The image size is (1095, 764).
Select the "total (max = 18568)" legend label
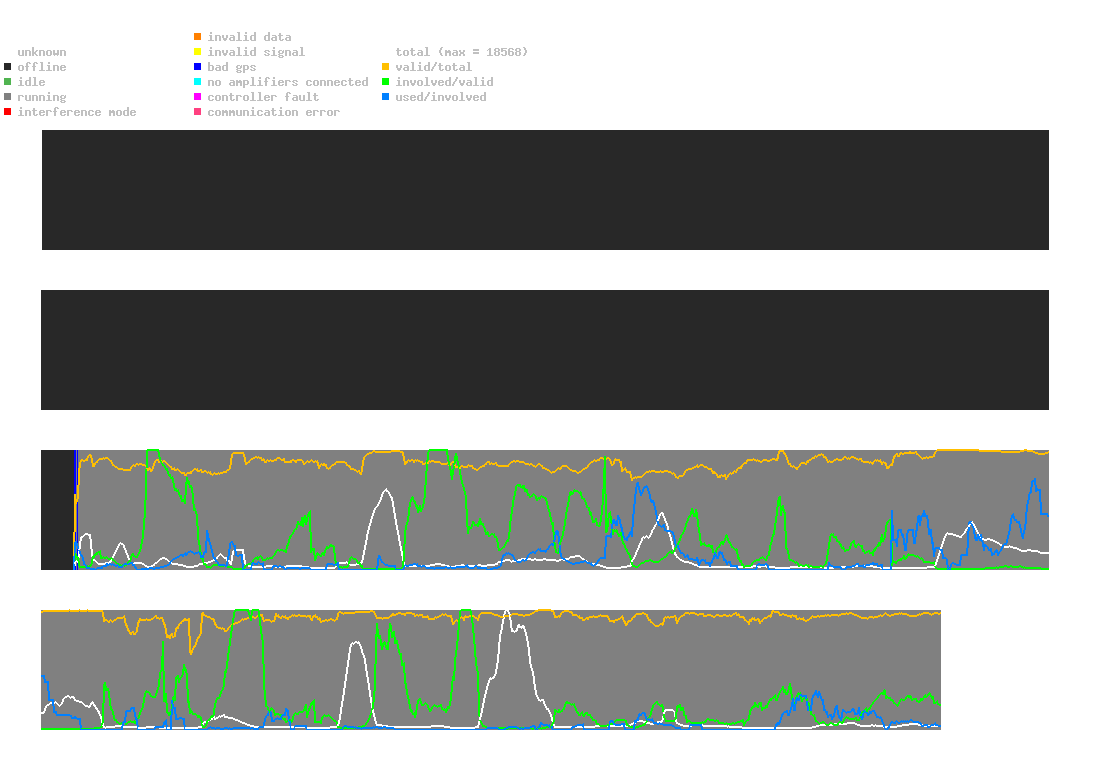[462, 52]
